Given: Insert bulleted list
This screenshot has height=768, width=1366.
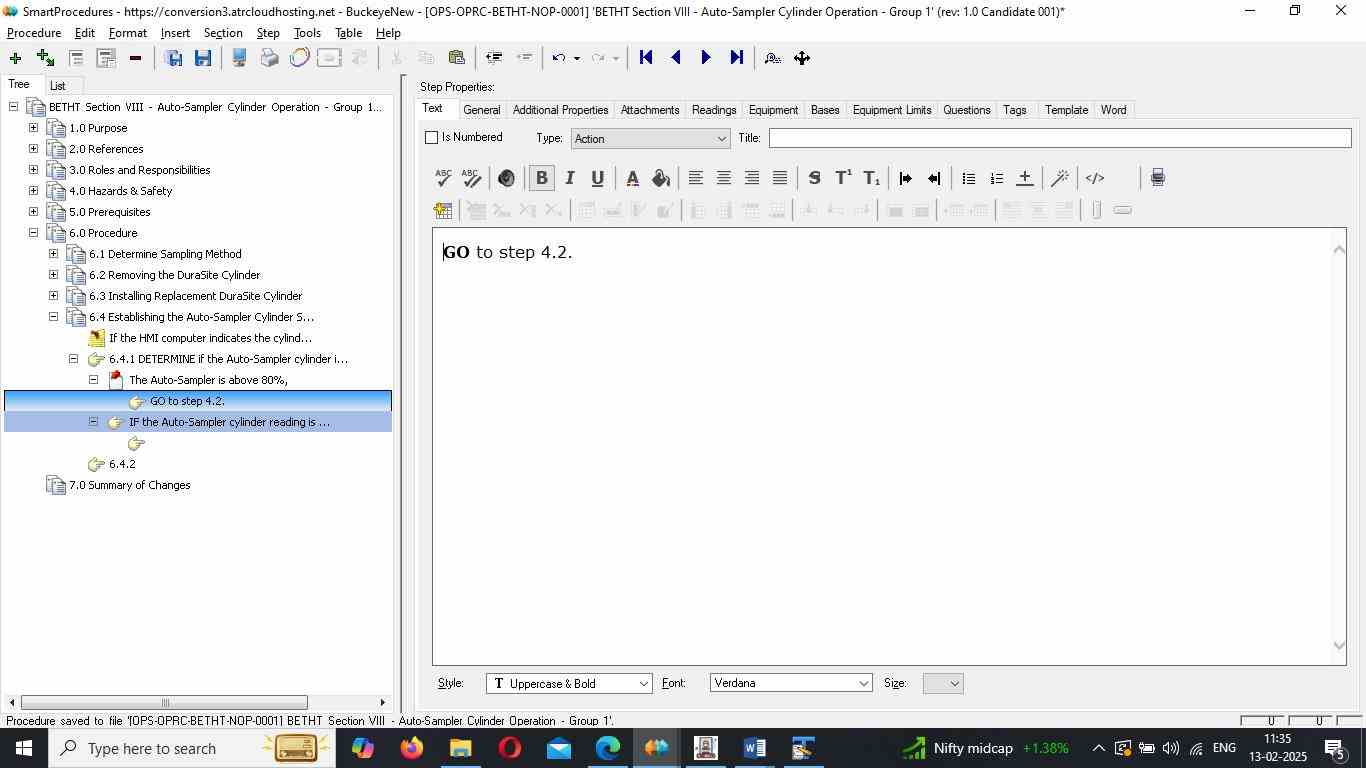Looking at the screenshot, I should coord(968,178).
